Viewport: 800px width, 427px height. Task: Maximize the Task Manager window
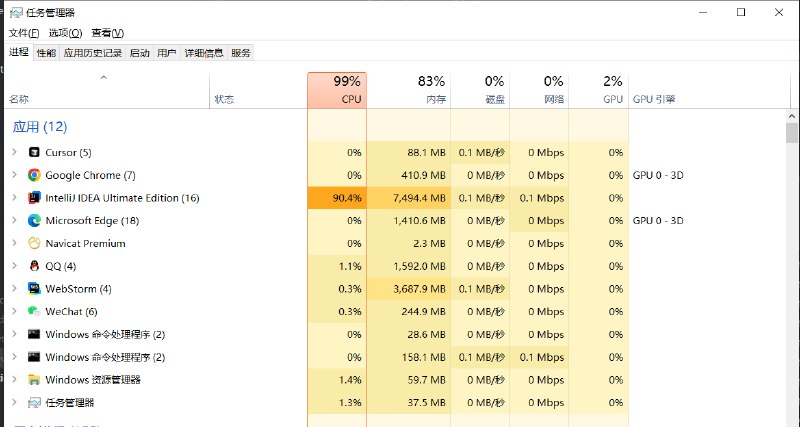click(741, 12)
